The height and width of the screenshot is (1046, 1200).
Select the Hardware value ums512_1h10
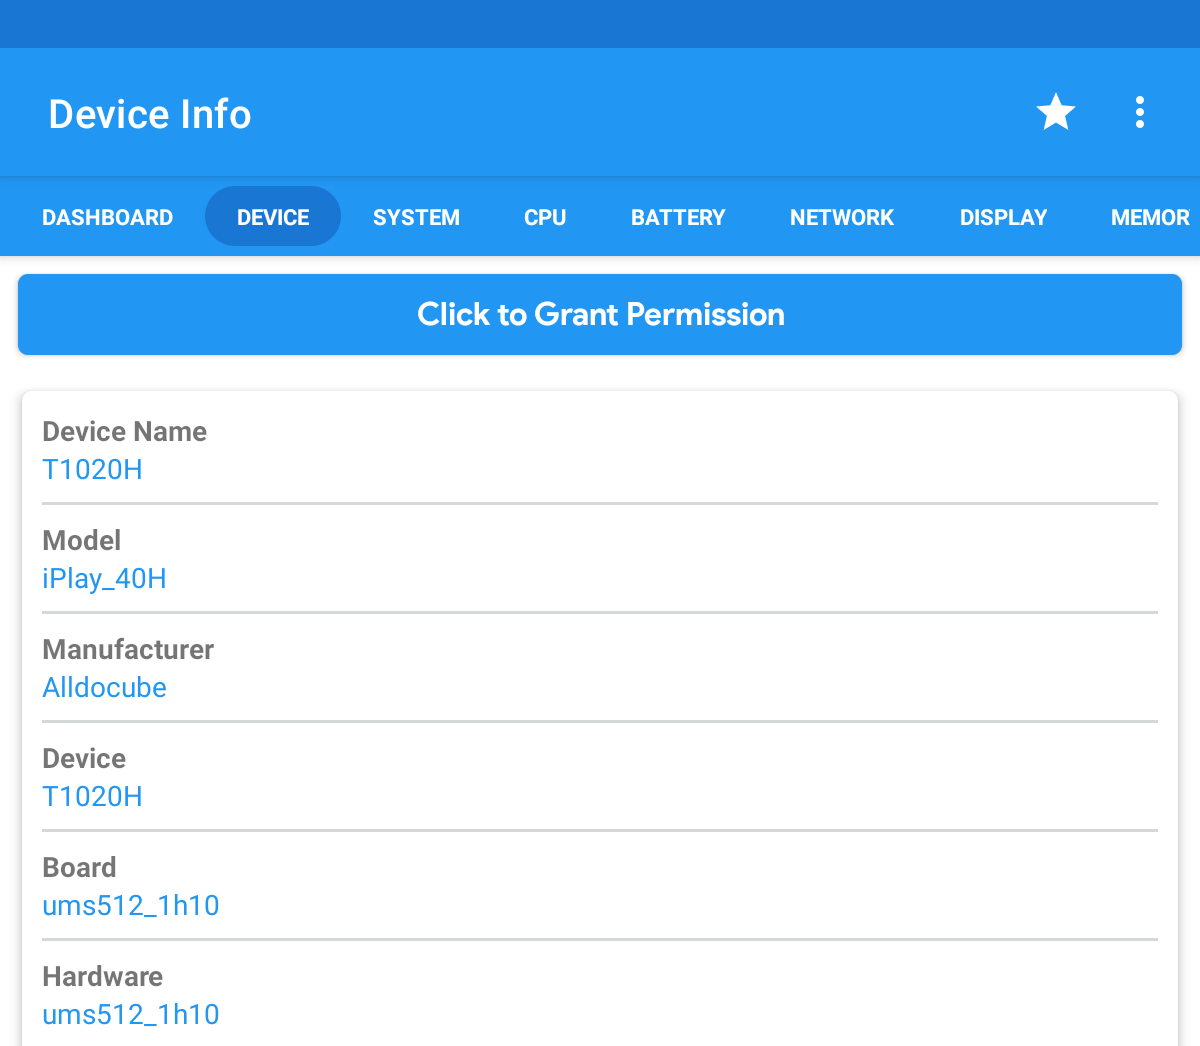pos(130,1015)
